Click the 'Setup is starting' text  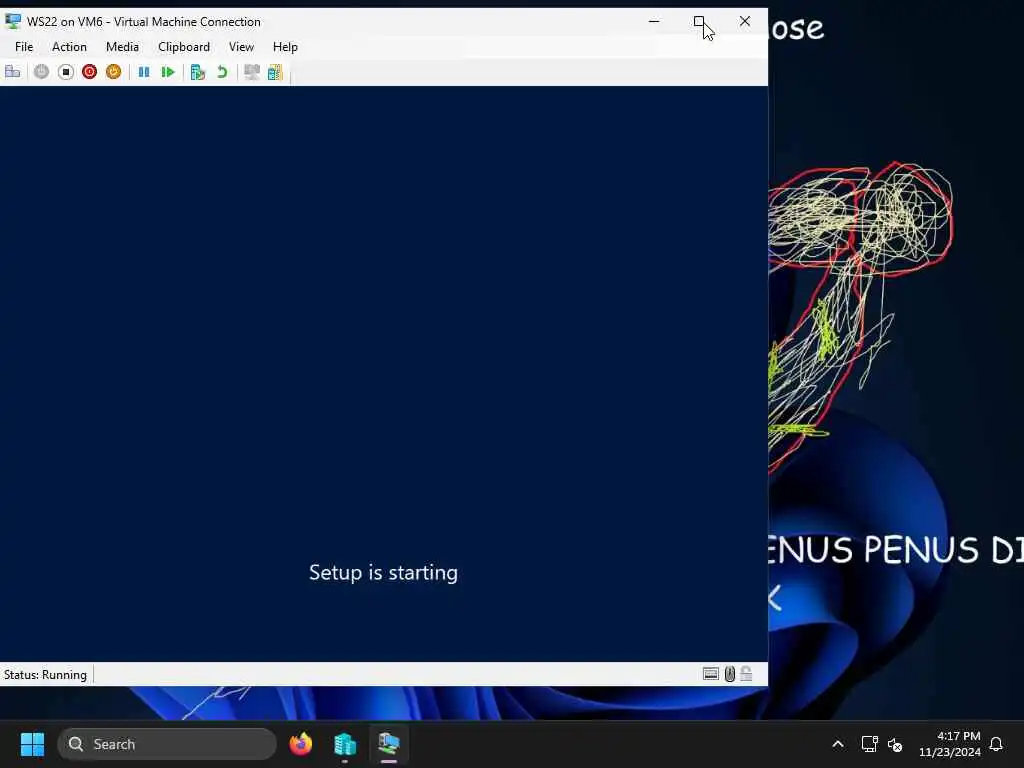click(383, 573)
